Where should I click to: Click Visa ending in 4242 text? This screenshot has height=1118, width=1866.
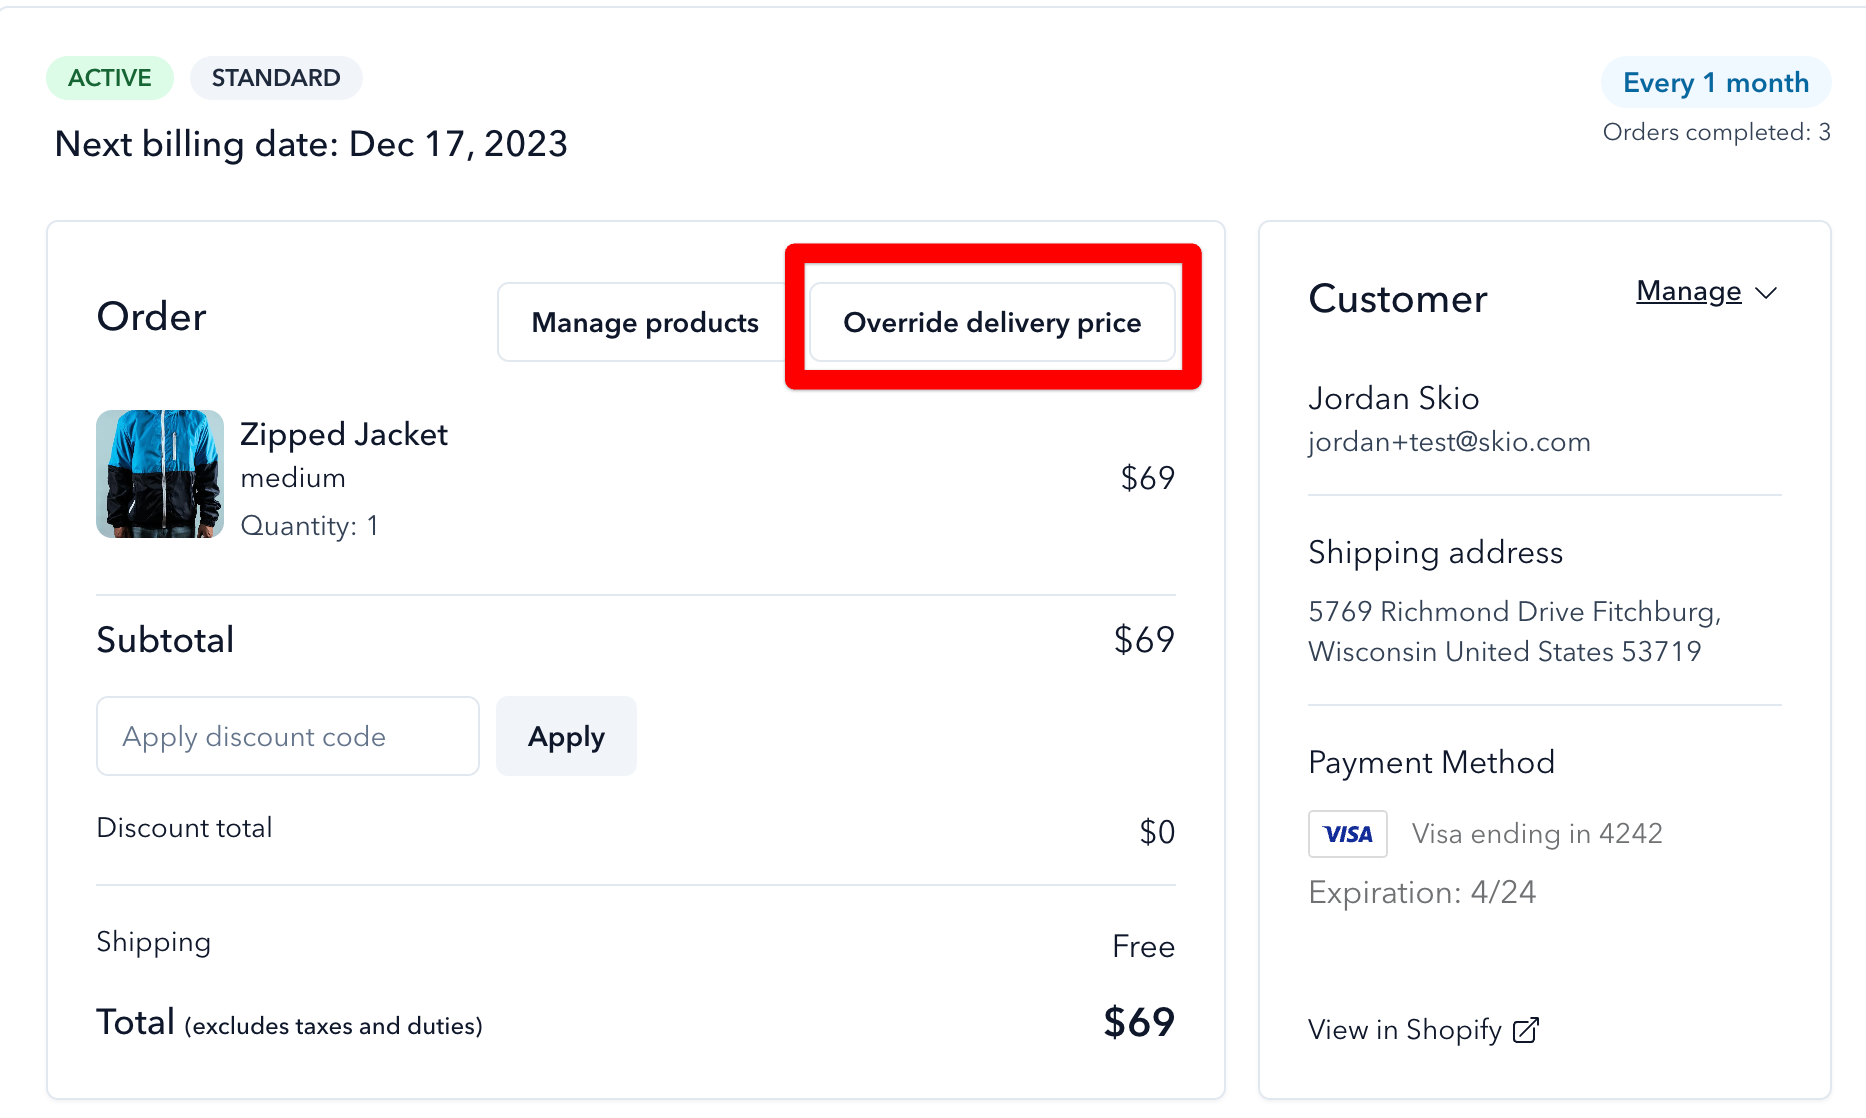click(x=1537, y=833)
